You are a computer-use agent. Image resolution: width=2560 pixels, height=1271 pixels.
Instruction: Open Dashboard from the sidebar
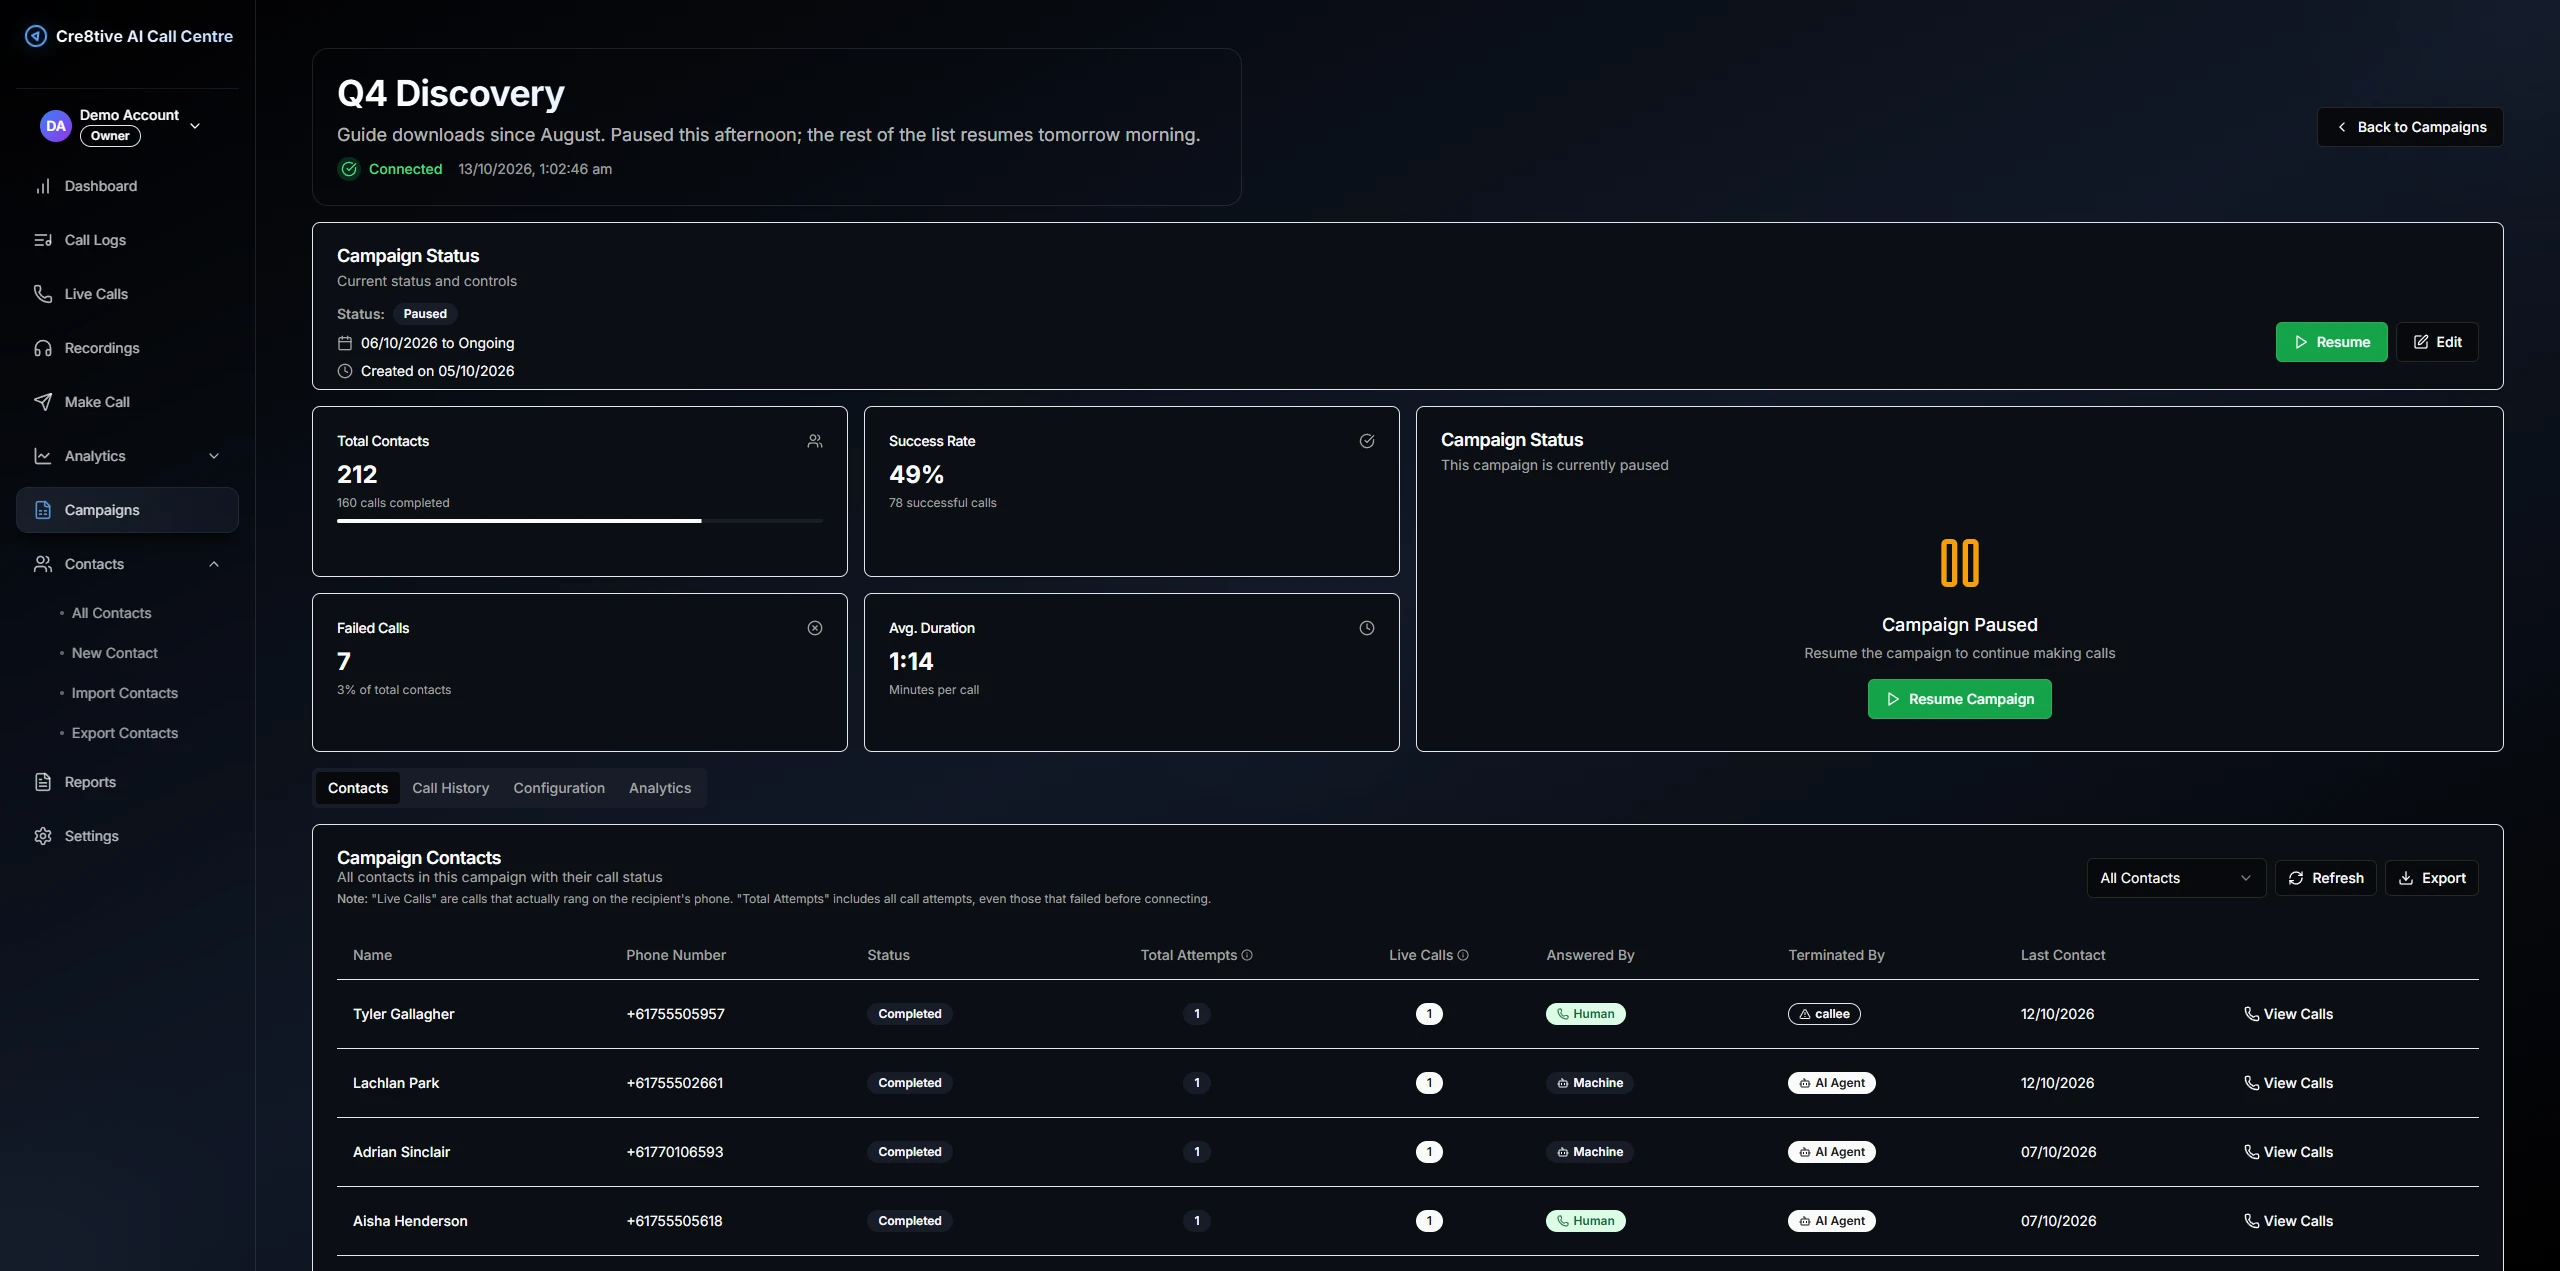(x=127, y=186)
